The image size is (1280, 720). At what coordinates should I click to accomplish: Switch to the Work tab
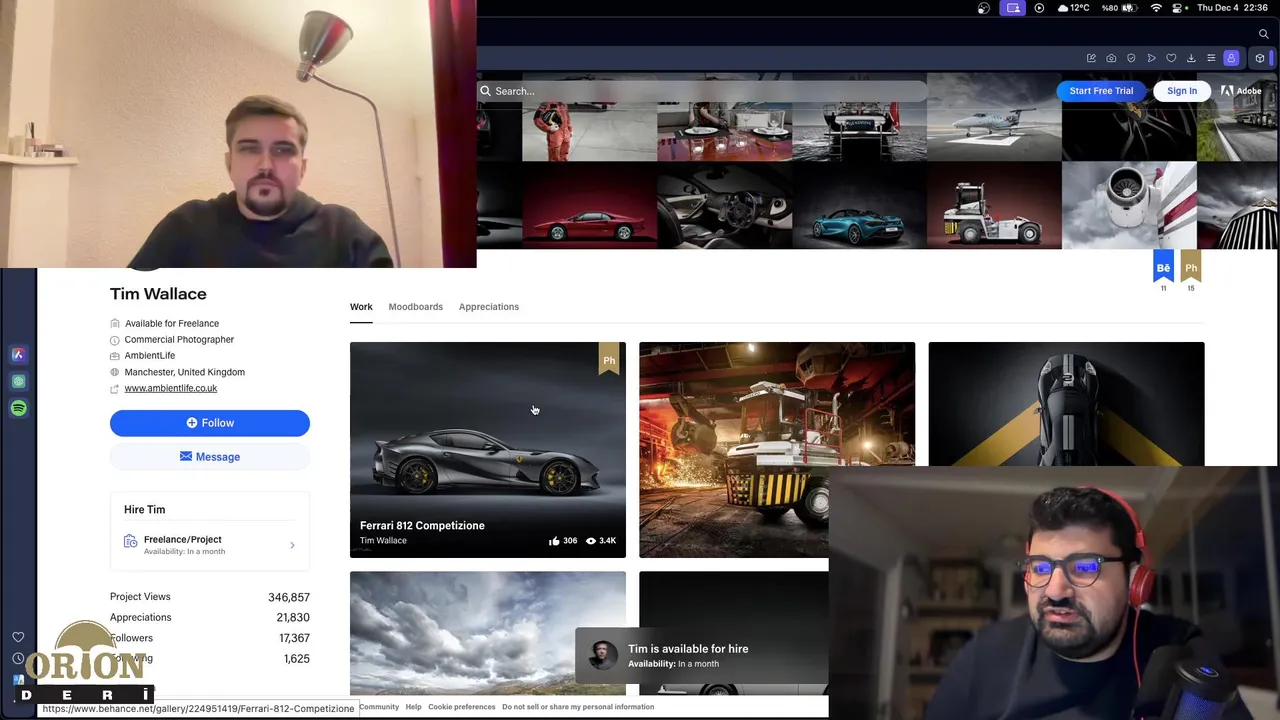[361, 307]
